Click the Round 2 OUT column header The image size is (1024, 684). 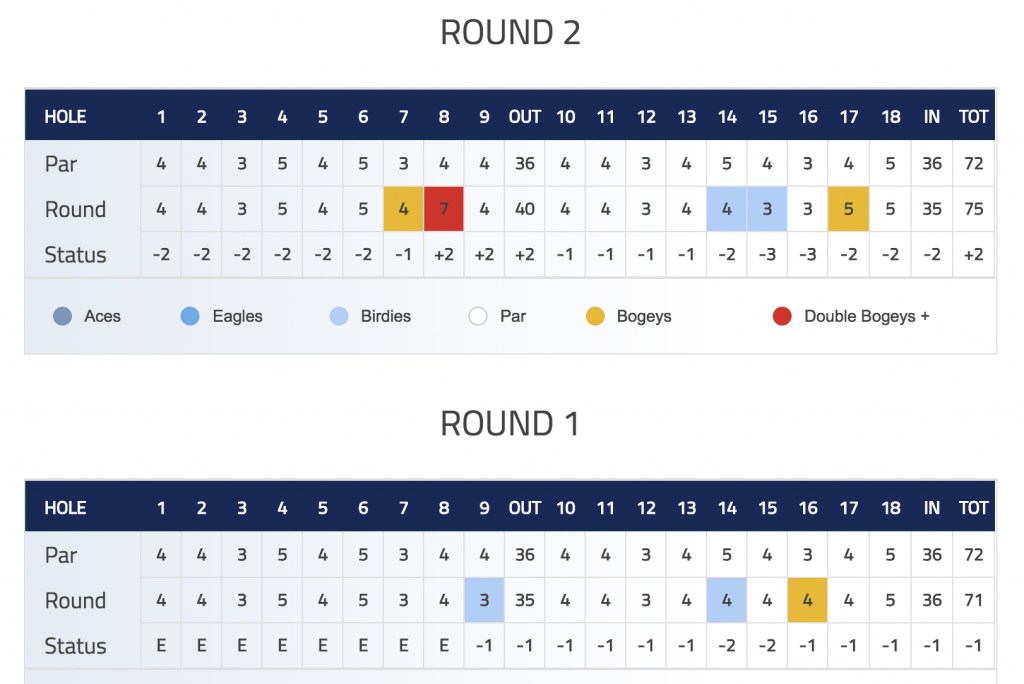point(525,117)
